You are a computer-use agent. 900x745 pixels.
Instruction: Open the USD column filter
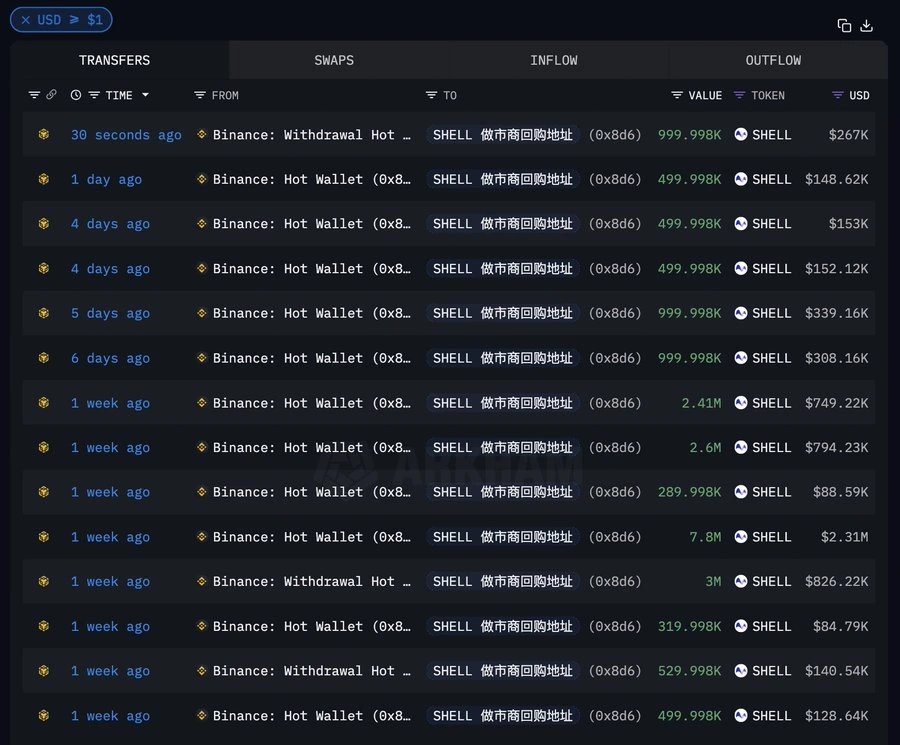[837, 95]
